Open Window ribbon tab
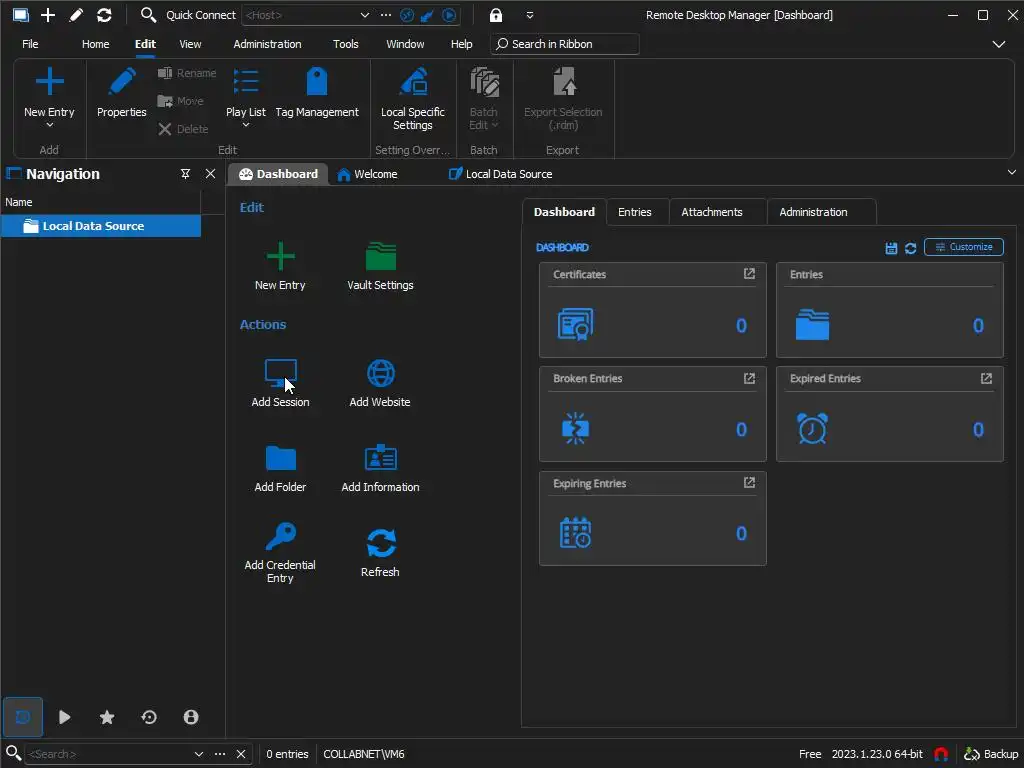This screenshot has height=768, width=1024. [x=405, y=44]
